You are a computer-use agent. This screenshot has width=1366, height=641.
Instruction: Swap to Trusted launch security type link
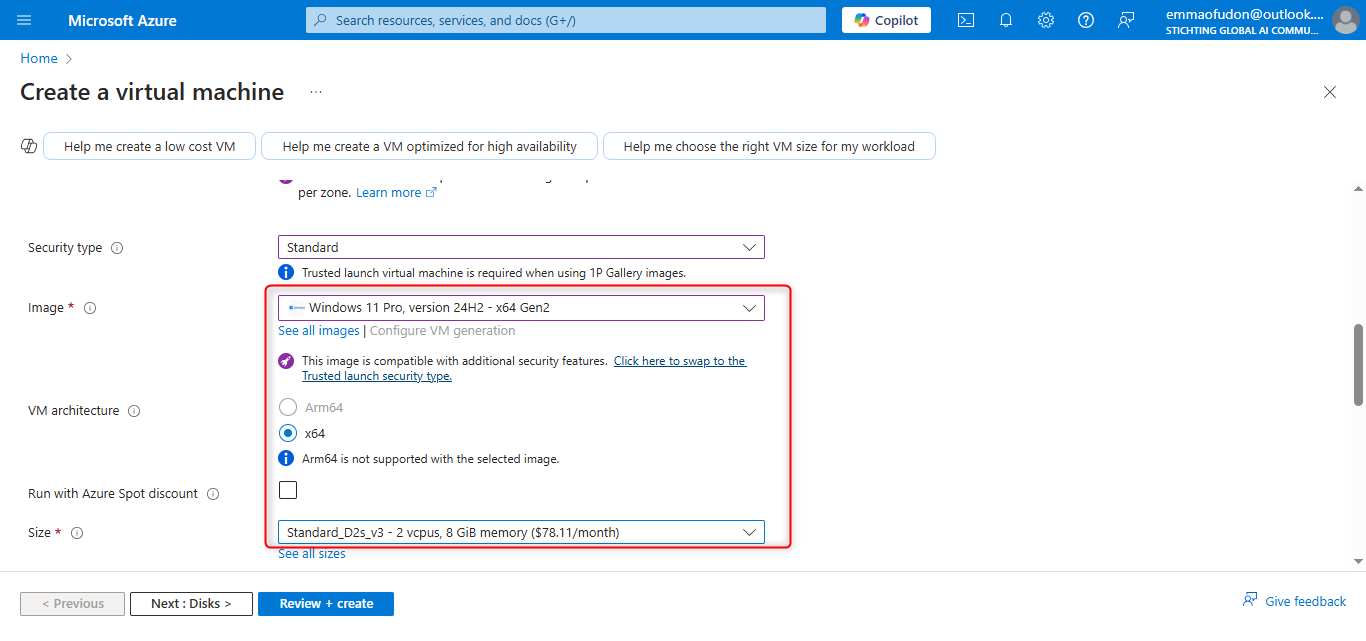(524, 368)
